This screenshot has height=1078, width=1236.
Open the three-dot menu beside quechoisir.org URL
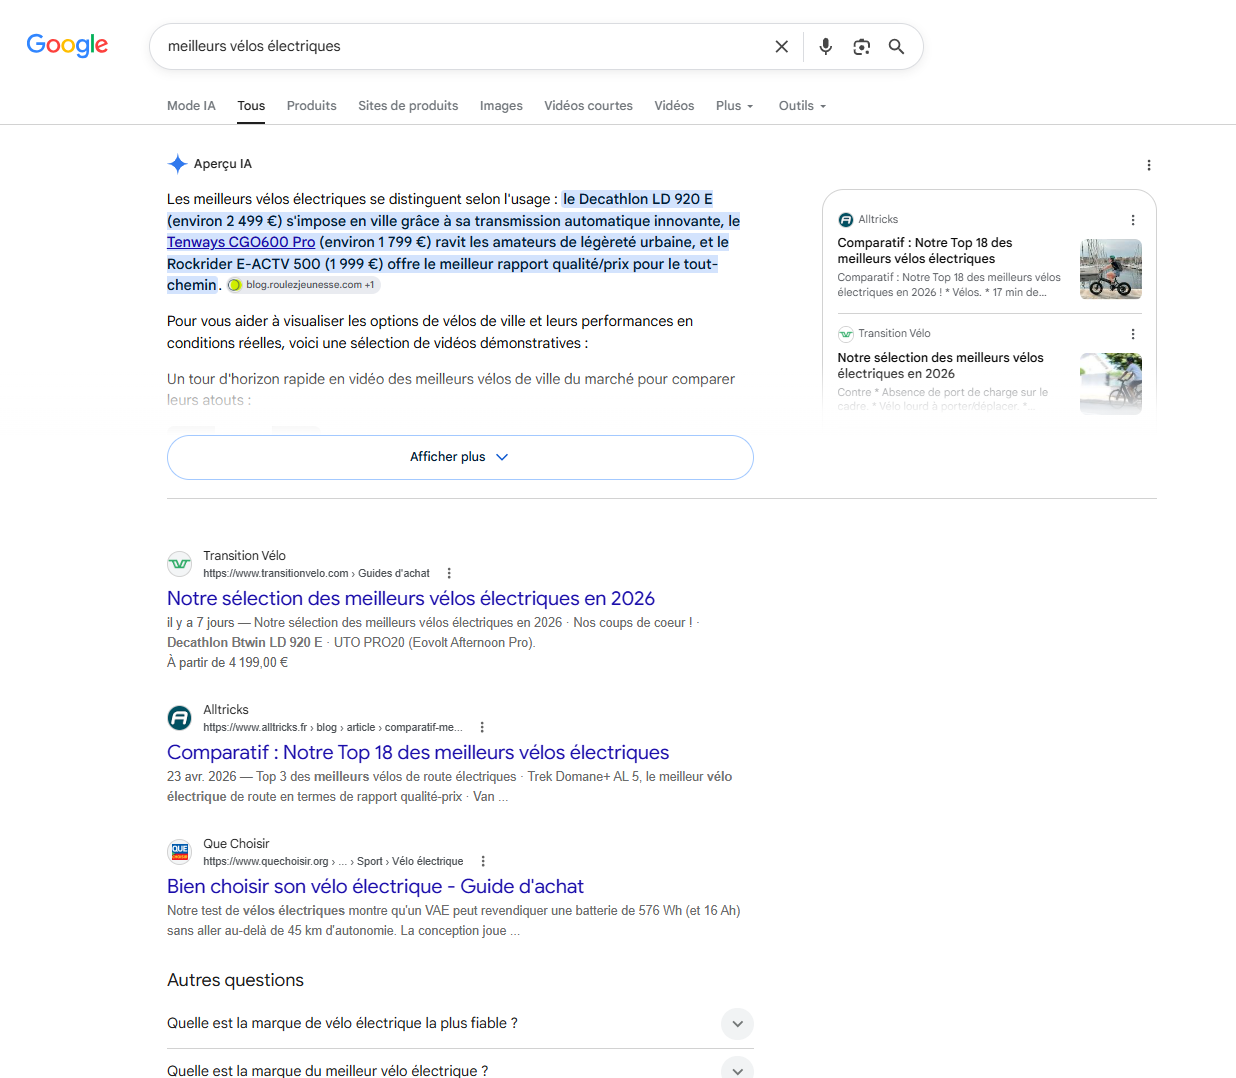(483, 861)
